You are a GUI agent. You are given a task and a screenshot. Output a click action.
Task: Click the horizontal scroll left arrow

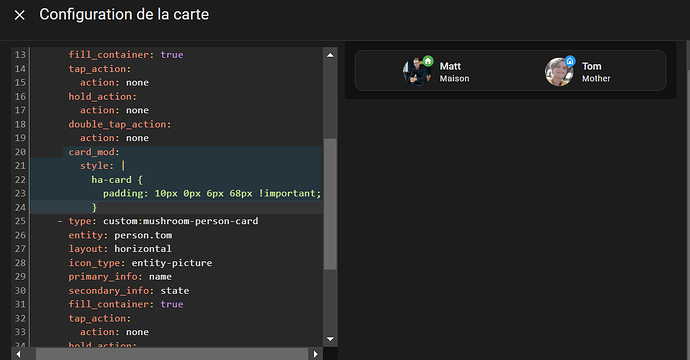18,354
